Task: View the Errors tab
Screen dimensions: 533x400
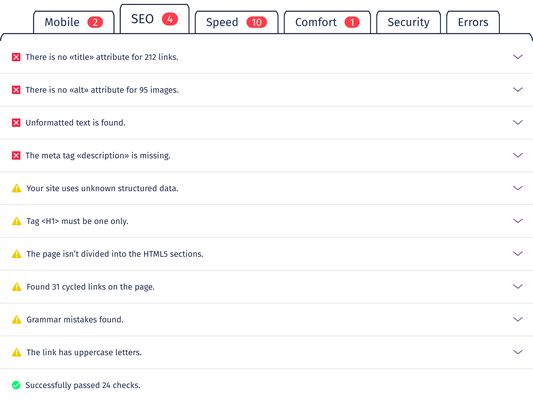Action: [473, 22]
